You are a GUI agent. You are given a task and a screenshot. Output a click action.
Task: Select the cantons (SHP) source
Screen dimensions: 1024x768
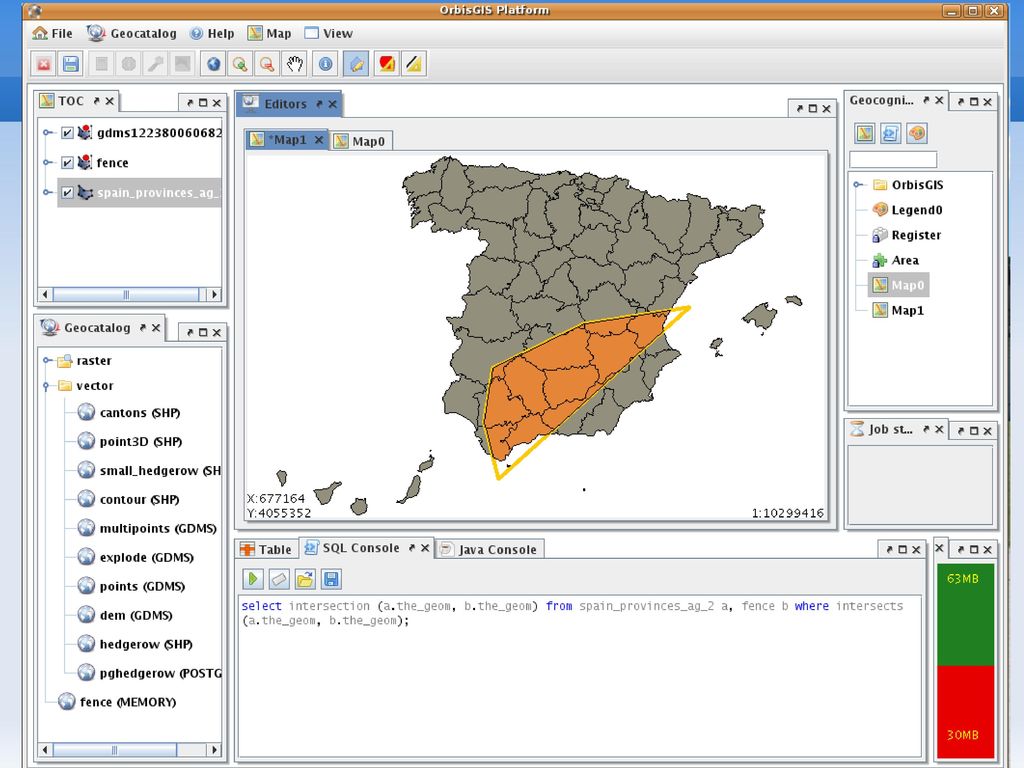pyautogui.click(x=129, y=413)
